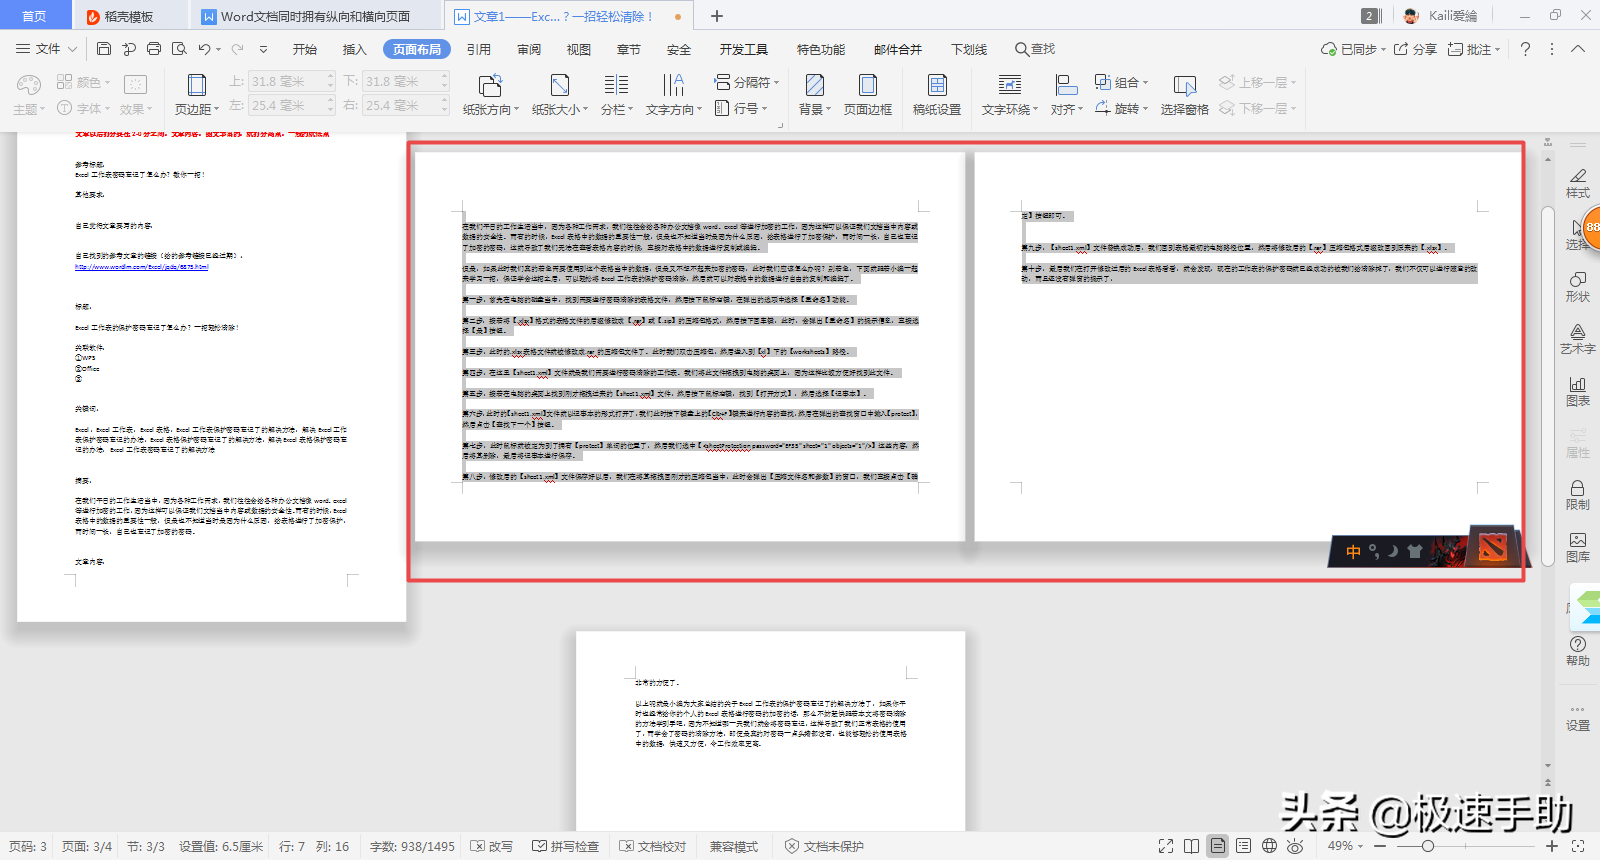Switch to the 开始 Home ribbon tab
The image size is (1600, 860).
click(305, 49)
